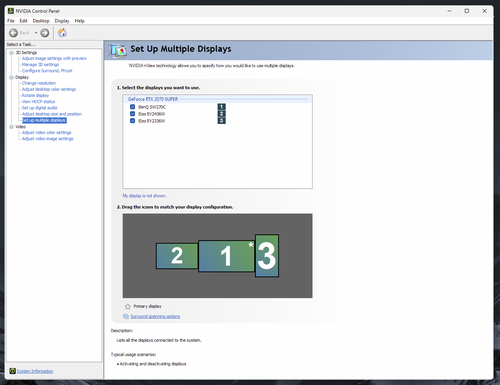
Task: Go to the Home page icon
Action: (62, 33)
